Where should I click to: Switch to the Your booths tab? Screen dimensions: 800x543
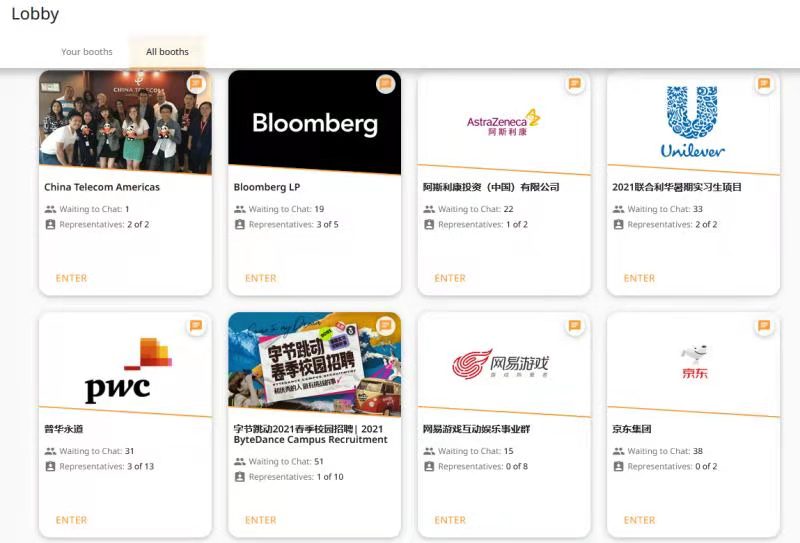(87, 52)
